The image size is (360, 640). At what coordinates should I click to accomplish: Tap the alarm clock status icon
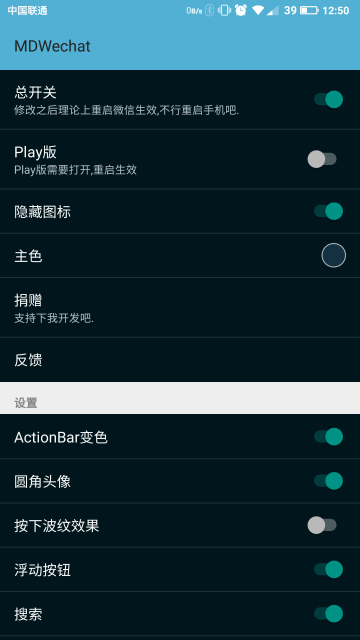(241, 10)
